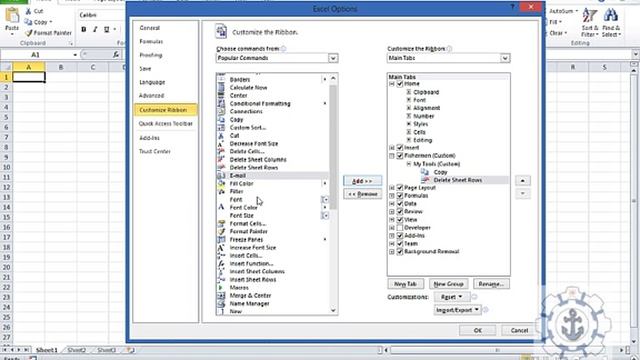
Task: Select the Calculate Now command icon
Action: [x=221, y=87]
